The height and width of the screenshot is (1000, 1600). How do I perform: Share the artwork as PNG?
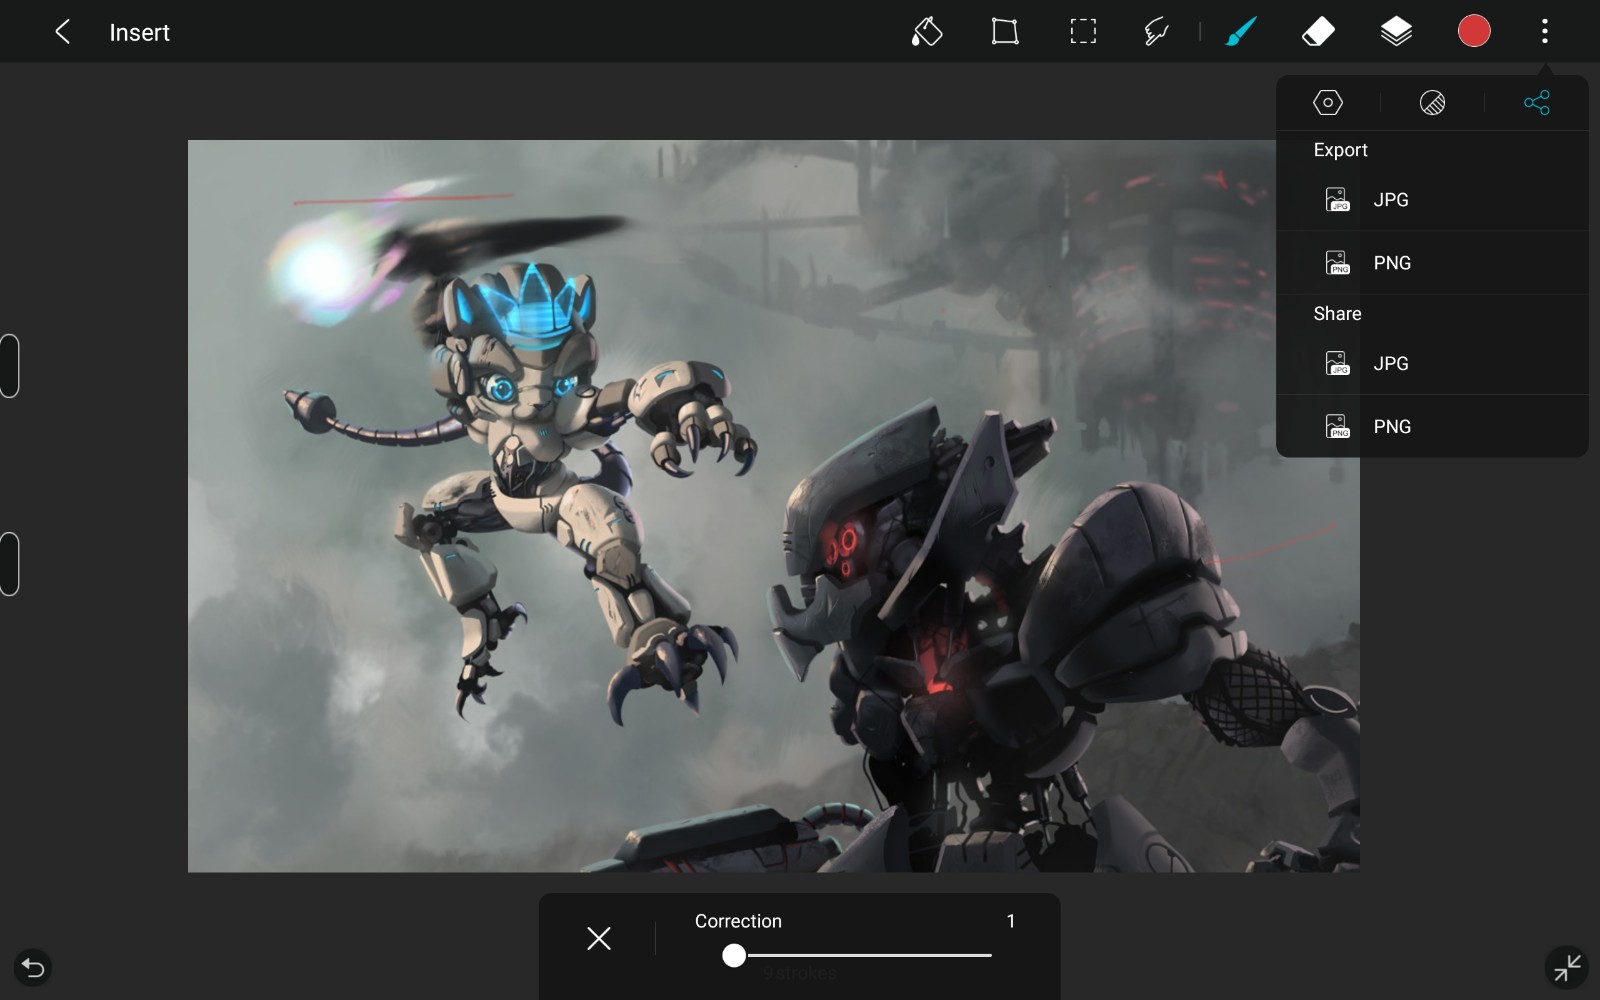(1391, 427)
